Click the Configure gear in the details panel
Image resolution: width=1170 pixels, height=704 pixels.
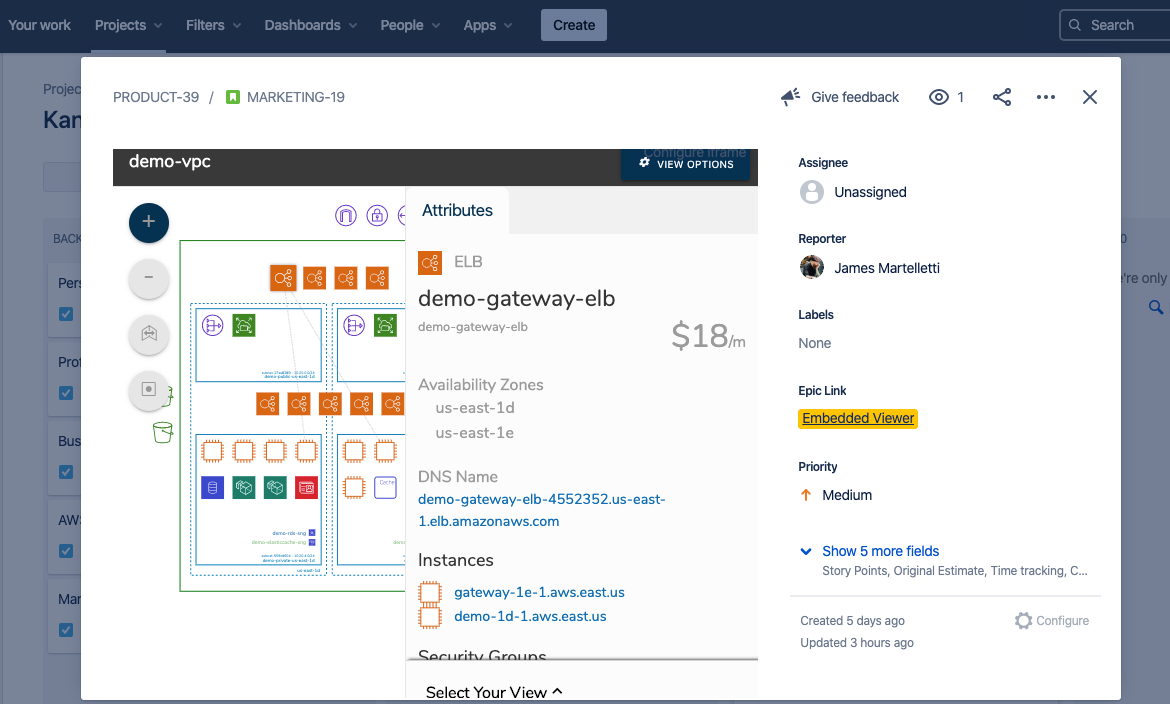1023,620
